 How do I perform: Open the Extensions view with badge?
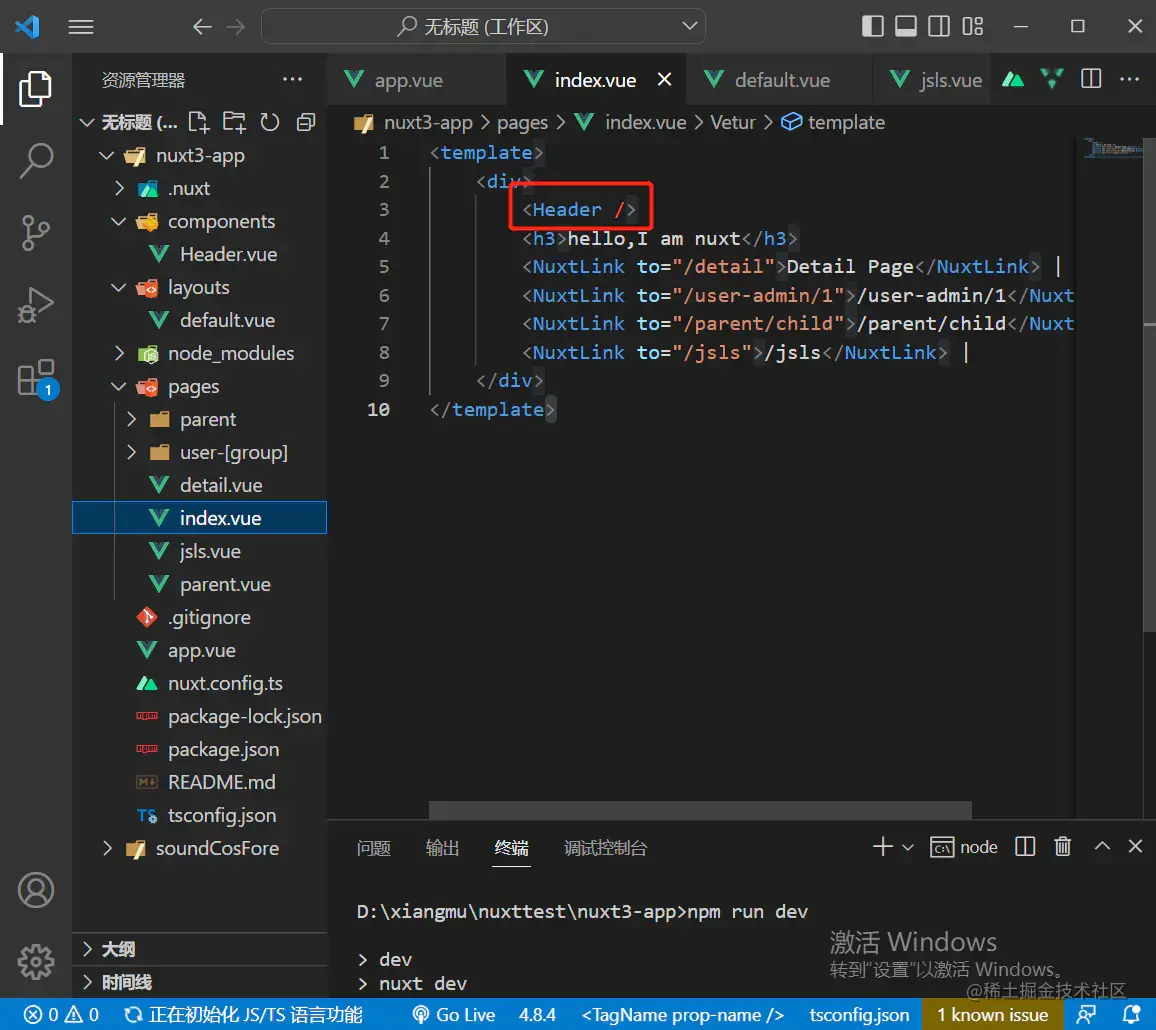tap(35, 378)
